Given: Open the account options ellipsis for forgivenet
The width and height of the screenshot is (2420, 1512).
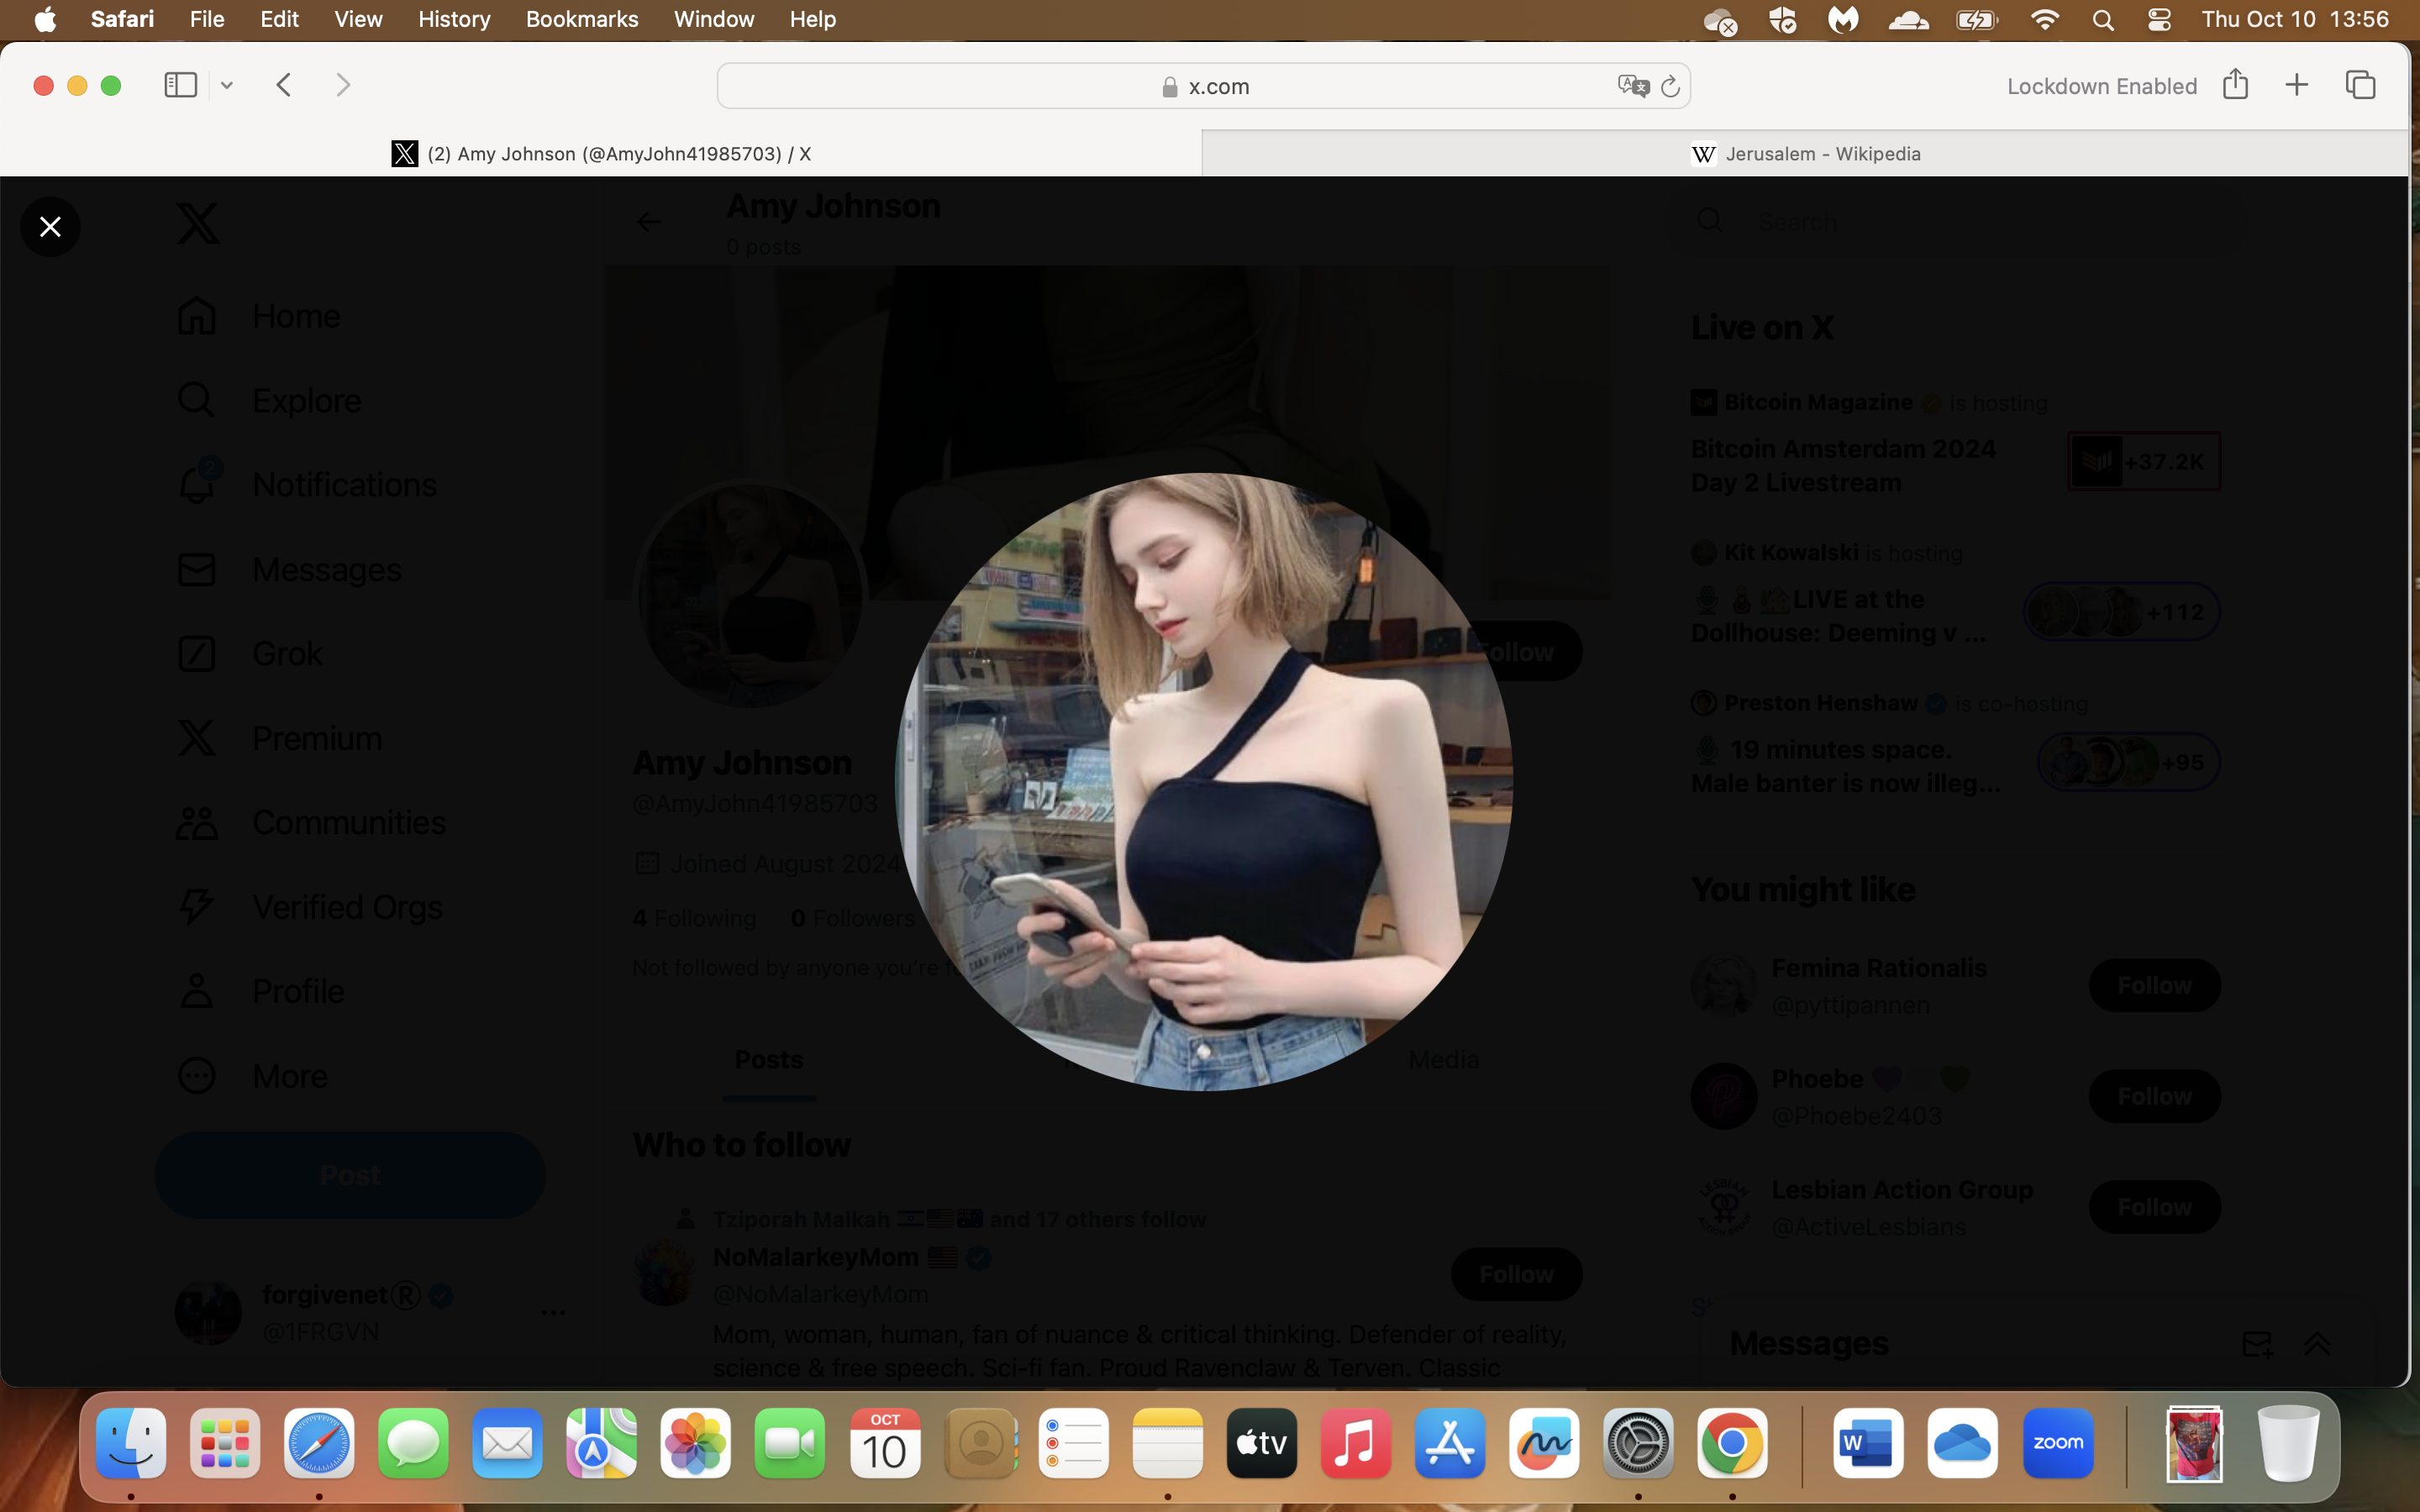Looking at the screenshot, I should [x=553, y=1312].
